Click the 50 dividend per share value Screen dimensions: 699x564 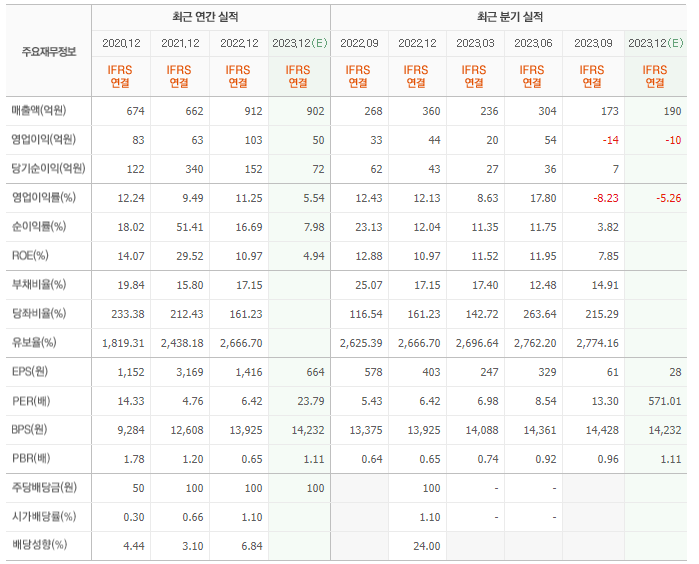tap(139, 488)
